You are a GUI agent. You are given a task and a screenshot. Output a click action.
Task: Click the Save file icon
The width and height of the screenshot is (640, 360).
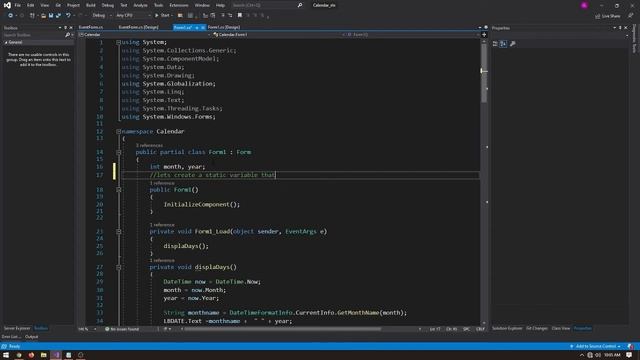(x=51, y=16)
